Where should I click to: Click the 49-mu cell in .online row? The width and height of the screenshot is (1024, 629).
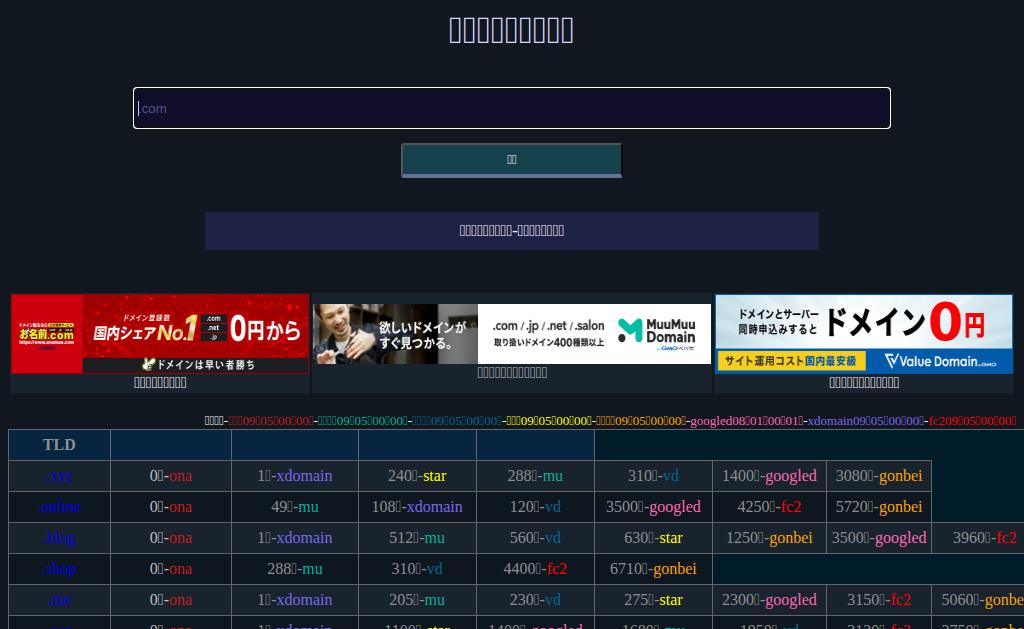(295, 507)
